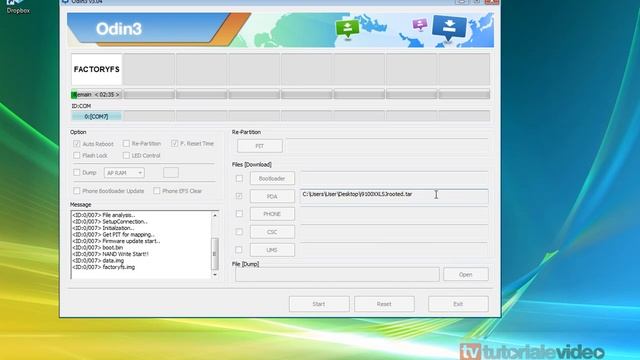640x360 pixels.
Task: Click Message log scrollbar up arrow
Action: click(x=215, y=215)
